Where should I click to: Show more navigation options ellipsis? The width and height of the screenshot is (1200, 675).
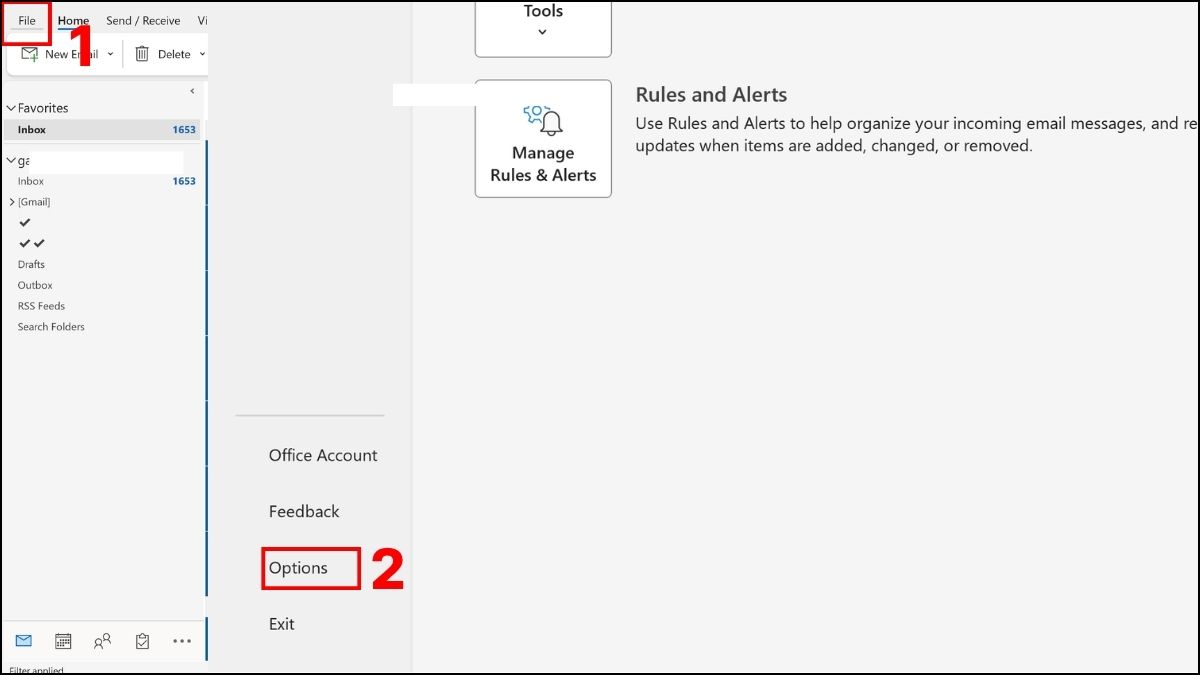pos(181,641)
